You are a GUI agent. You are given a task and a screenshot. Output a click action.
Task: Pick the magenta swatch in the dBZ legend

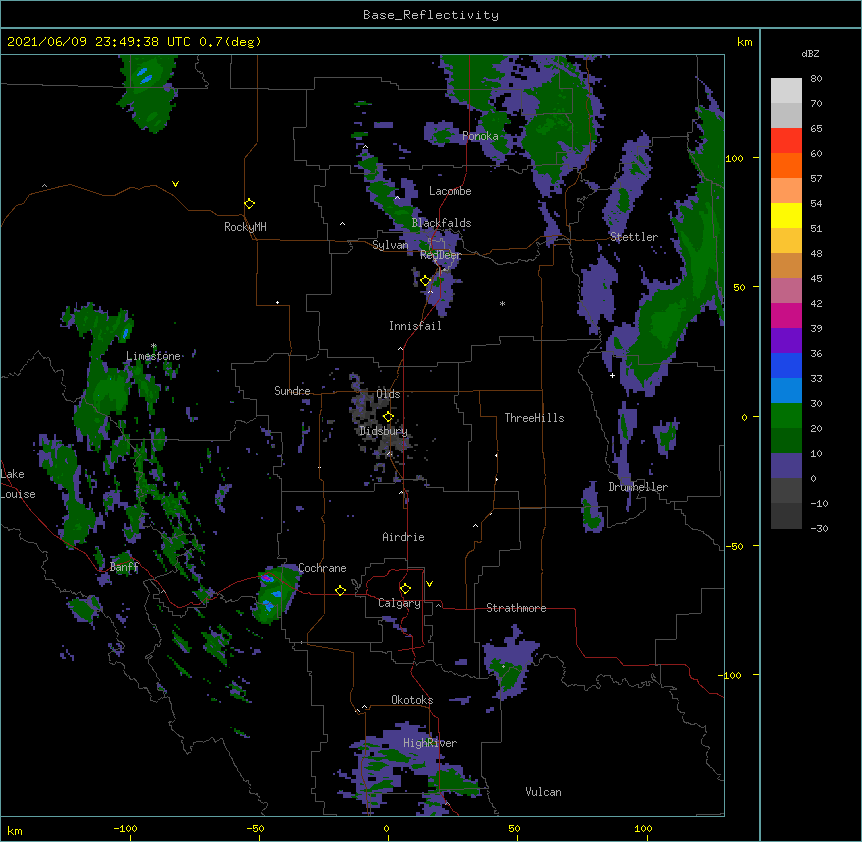(x=786, y=315)
